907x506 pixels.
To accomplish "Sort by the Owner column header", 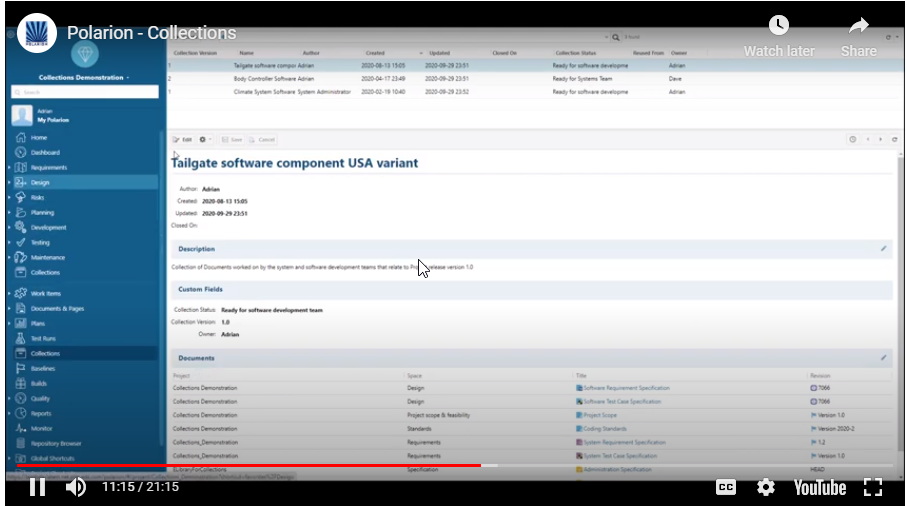I will [x=679, y=53].
